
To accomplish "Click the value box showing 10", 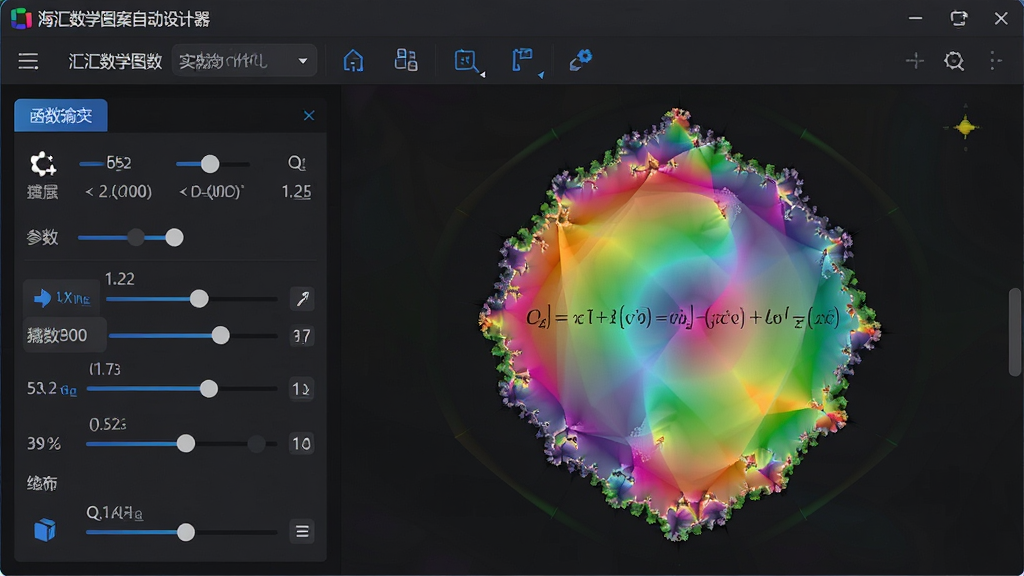I will (x=302, y=443).
